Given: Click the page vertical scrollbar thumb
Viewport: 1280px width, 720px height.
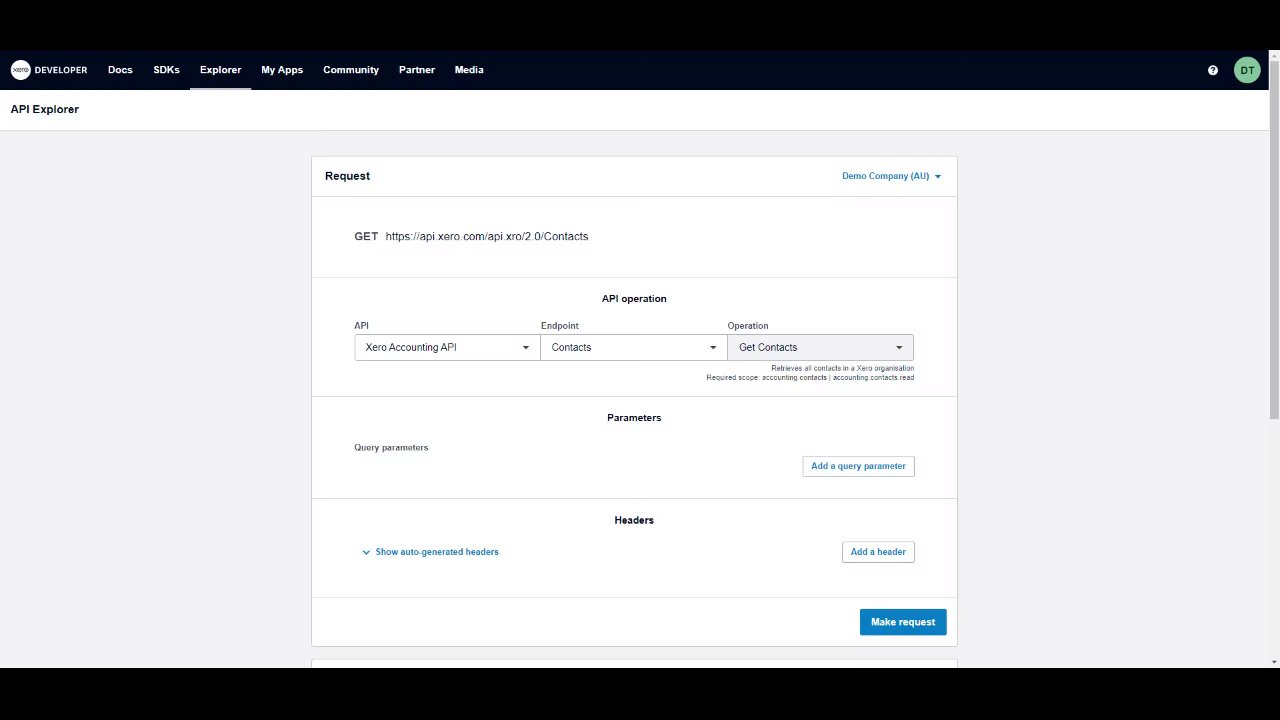Looking at the screenshot, I should pos(1274,240).
